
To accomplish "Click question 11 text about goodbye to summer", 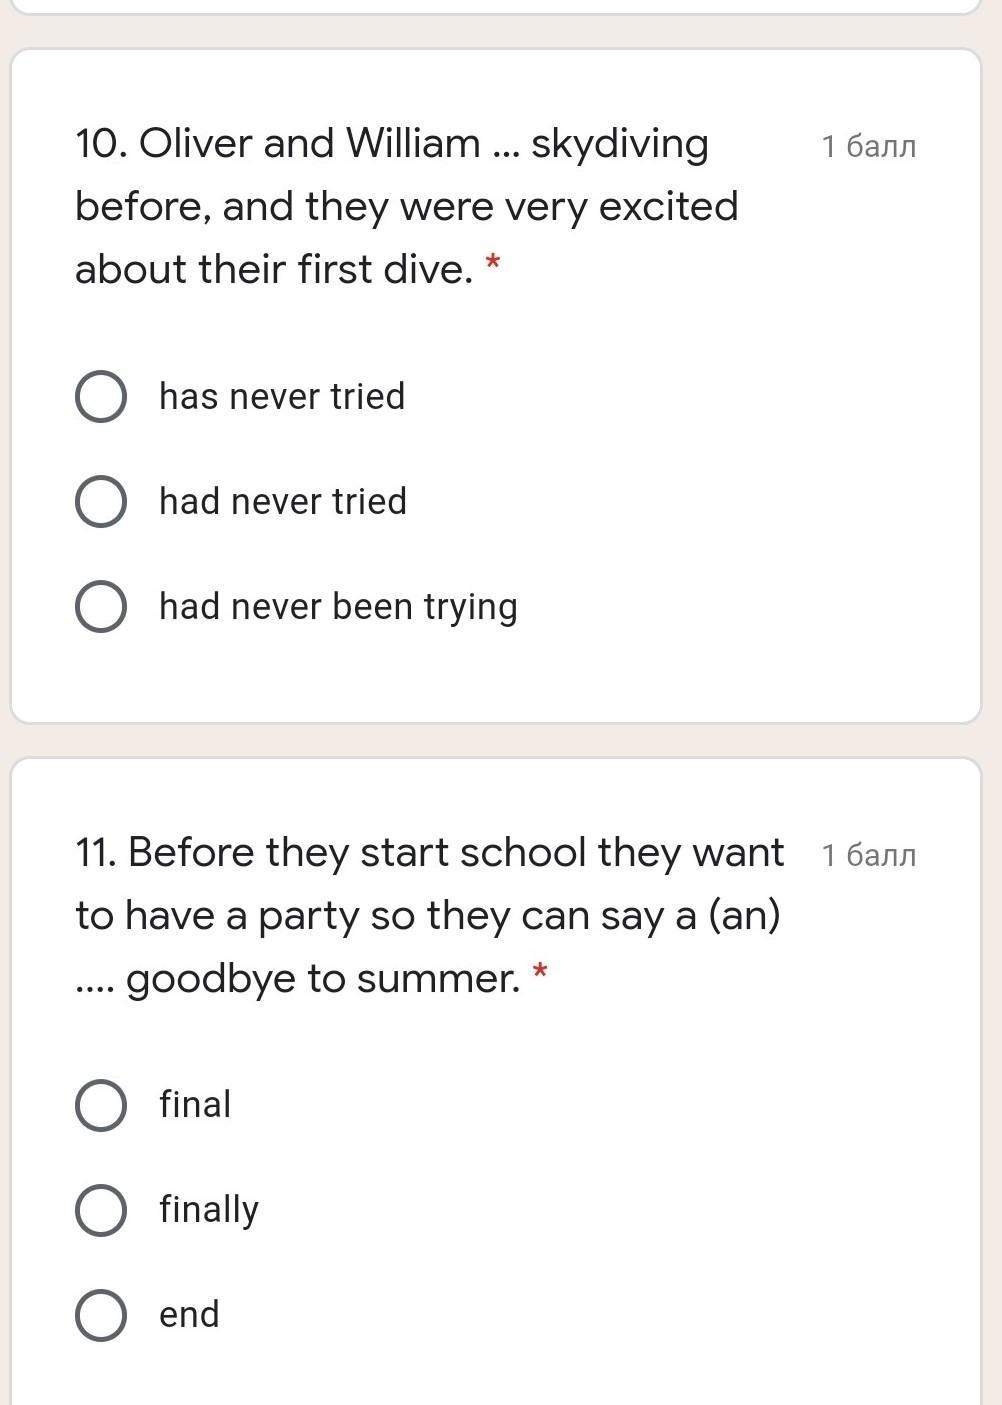I will (428, 915).
